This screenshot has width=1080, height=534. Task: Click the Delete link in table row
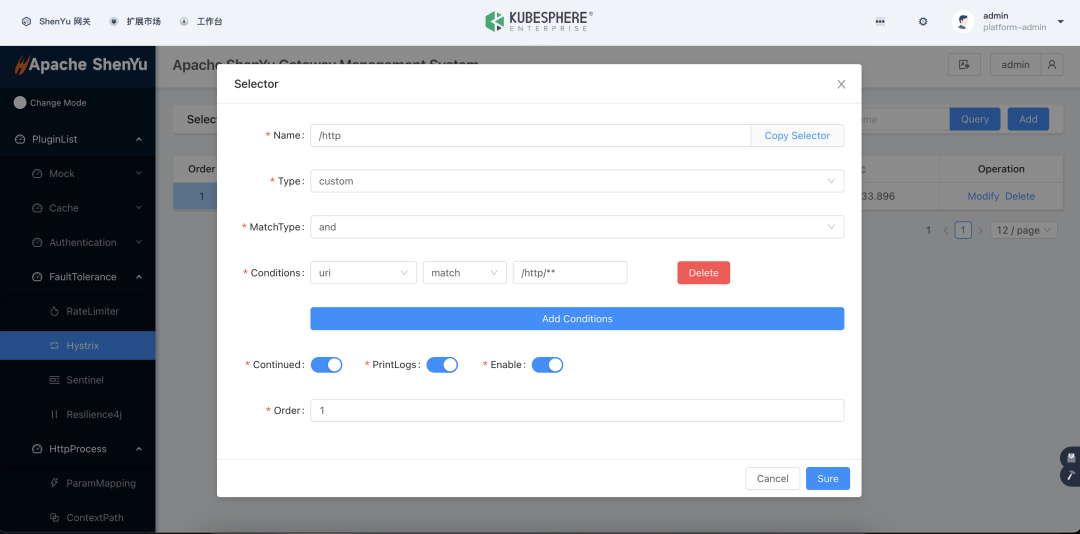1020,196
